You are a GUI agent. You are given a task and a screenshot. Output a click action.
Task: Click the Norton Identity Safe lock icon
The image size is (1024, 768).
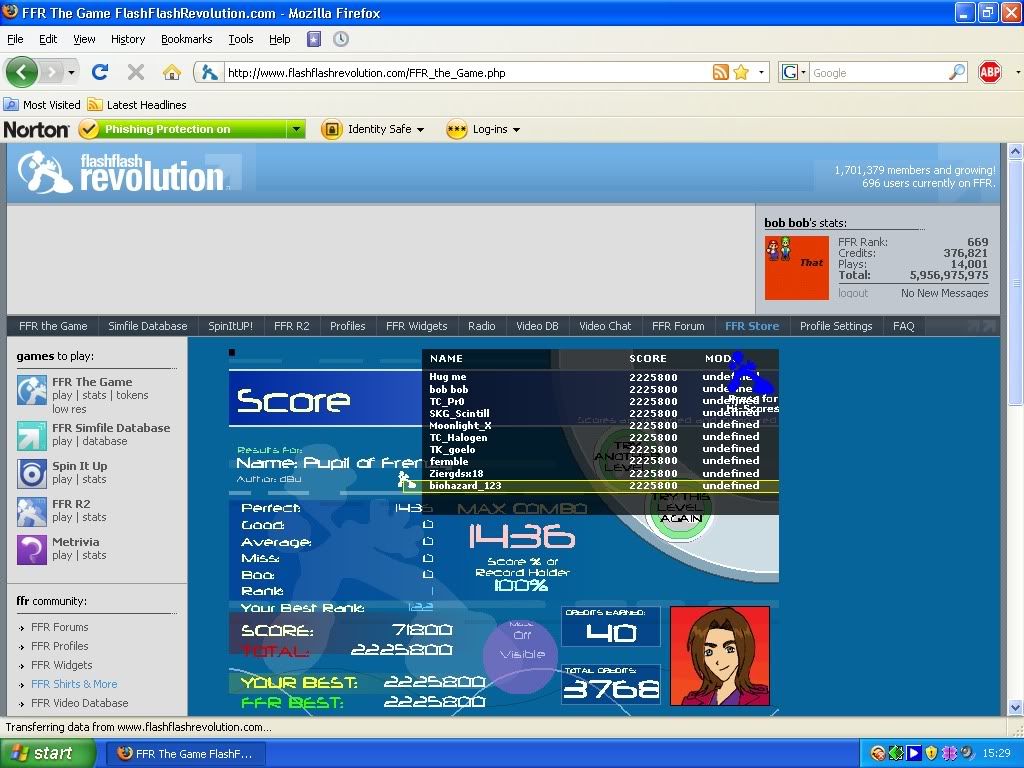coord(331,129)
